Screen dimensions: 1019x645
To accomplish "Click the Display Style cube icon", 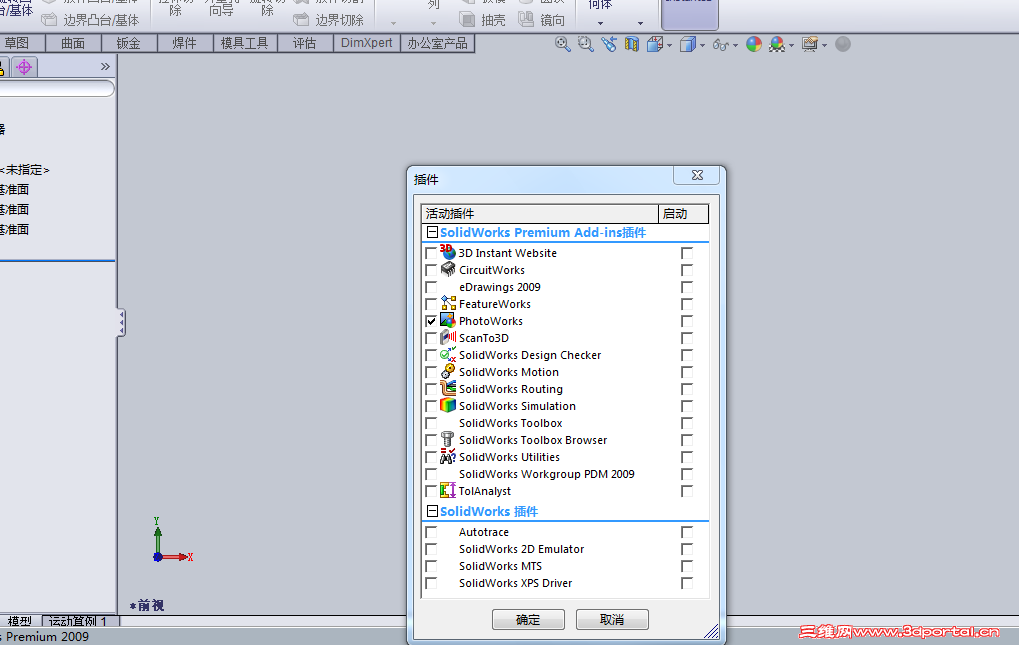I will [688, 44].
